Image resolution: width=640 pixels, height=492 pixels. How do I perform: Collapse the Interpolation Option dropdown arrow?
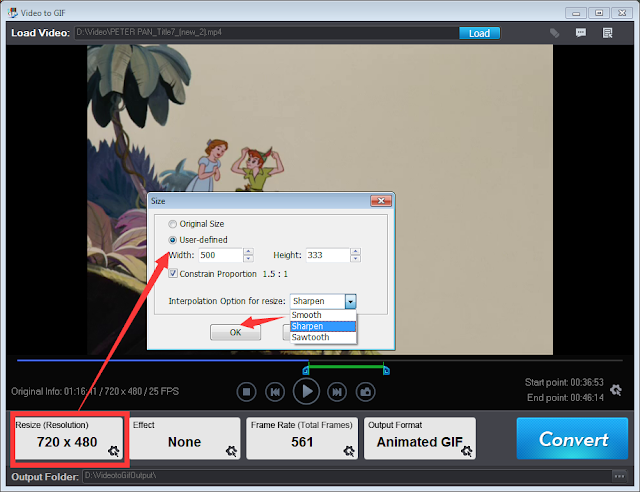tap(351, 301)
